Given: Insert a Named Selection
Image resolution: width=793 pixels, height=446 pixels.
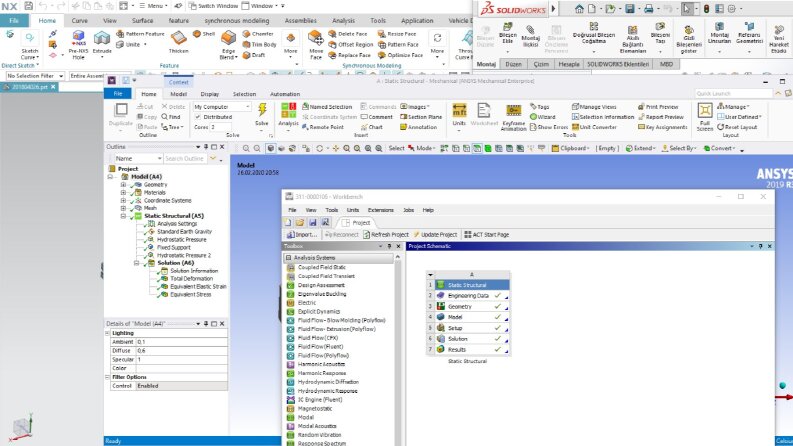Looking at the screenshot, I should click(327, 107).
